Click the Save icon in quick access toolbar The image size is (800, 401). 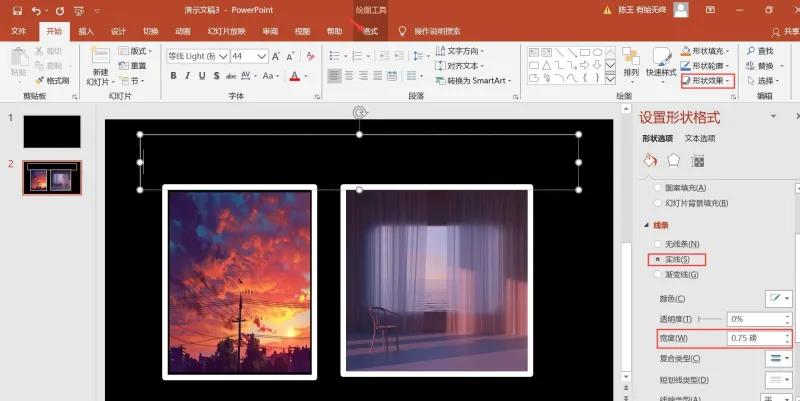(x=18, y=10)
